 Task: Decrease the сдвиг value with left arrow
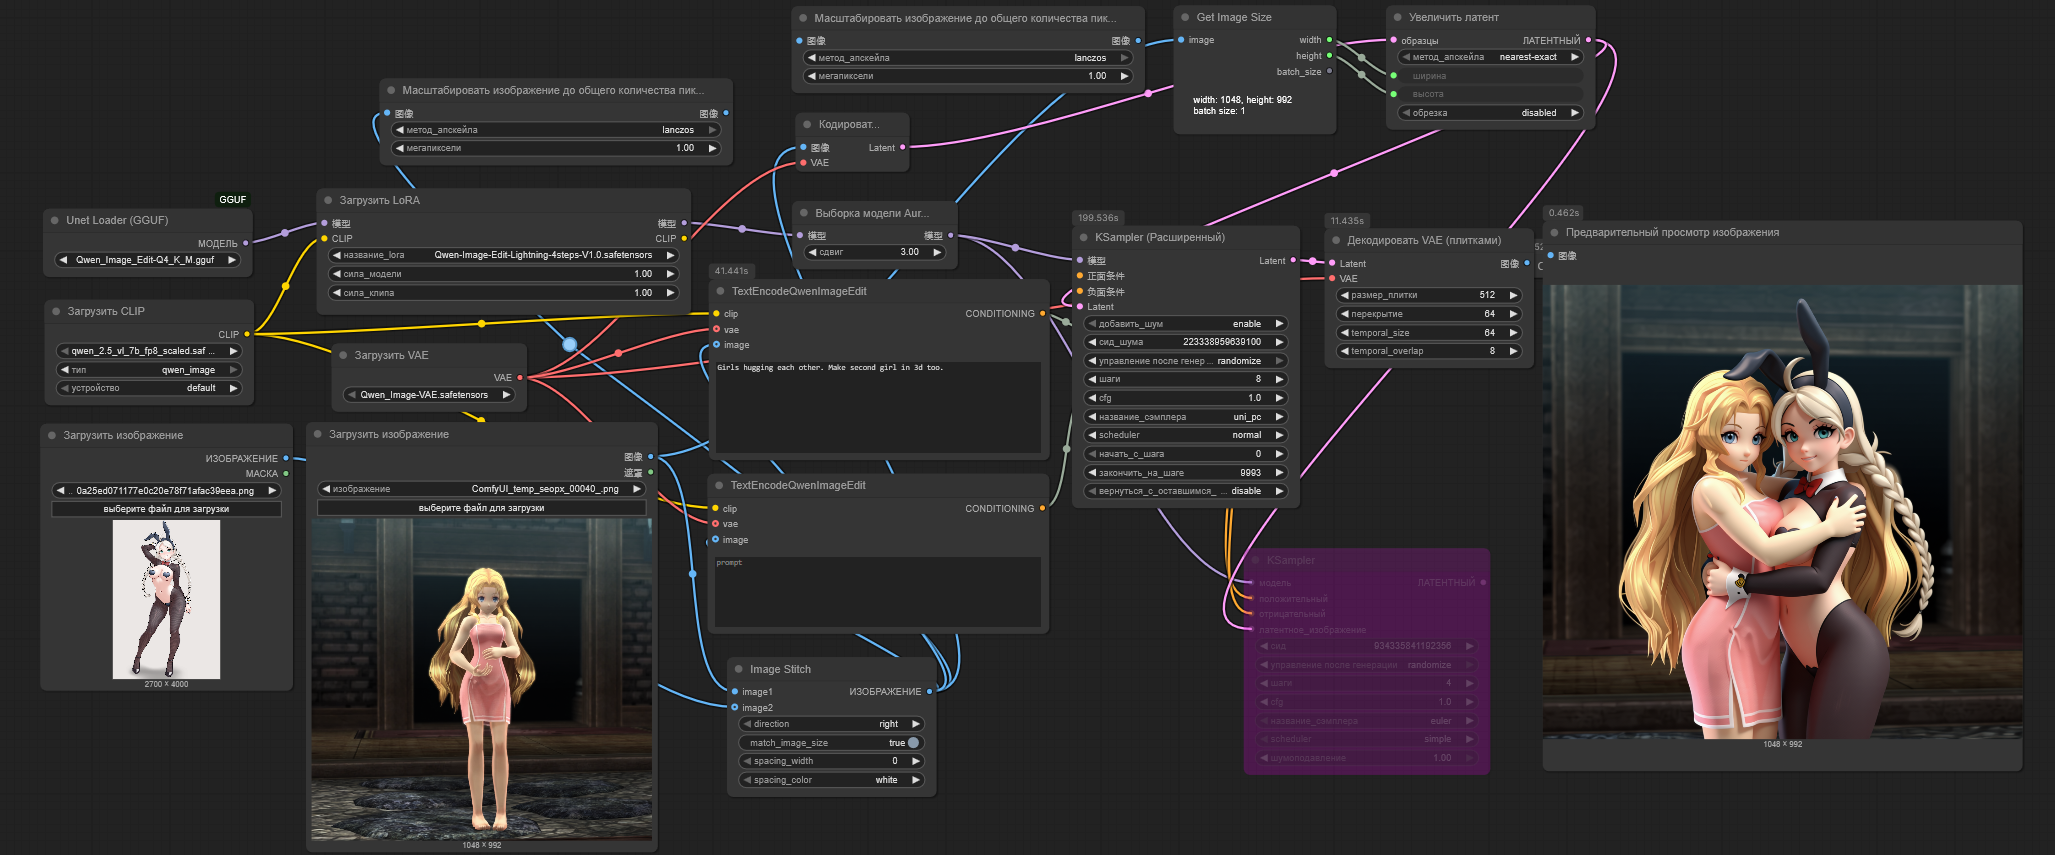click(811, 252)
